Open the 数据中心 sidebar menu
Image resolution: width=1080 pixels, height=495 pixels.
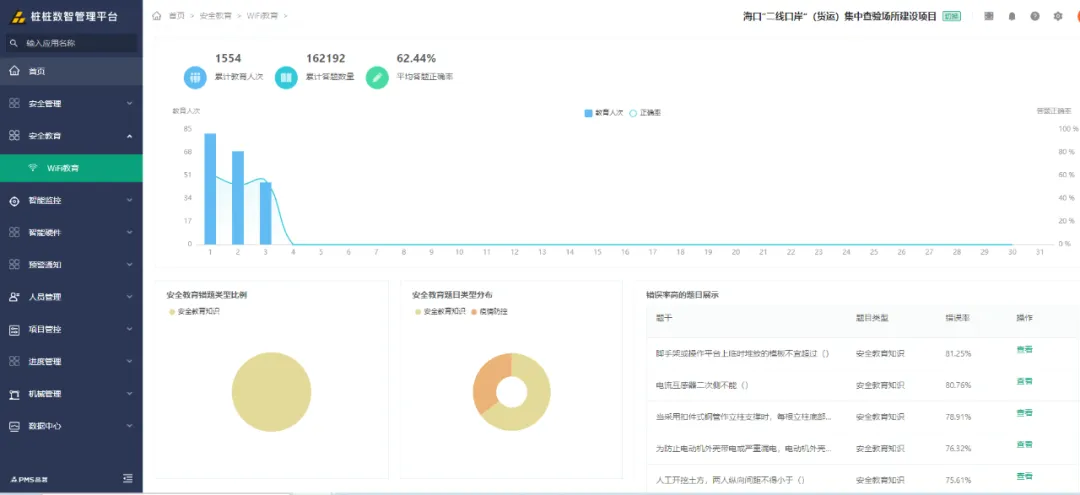[72, 426]
